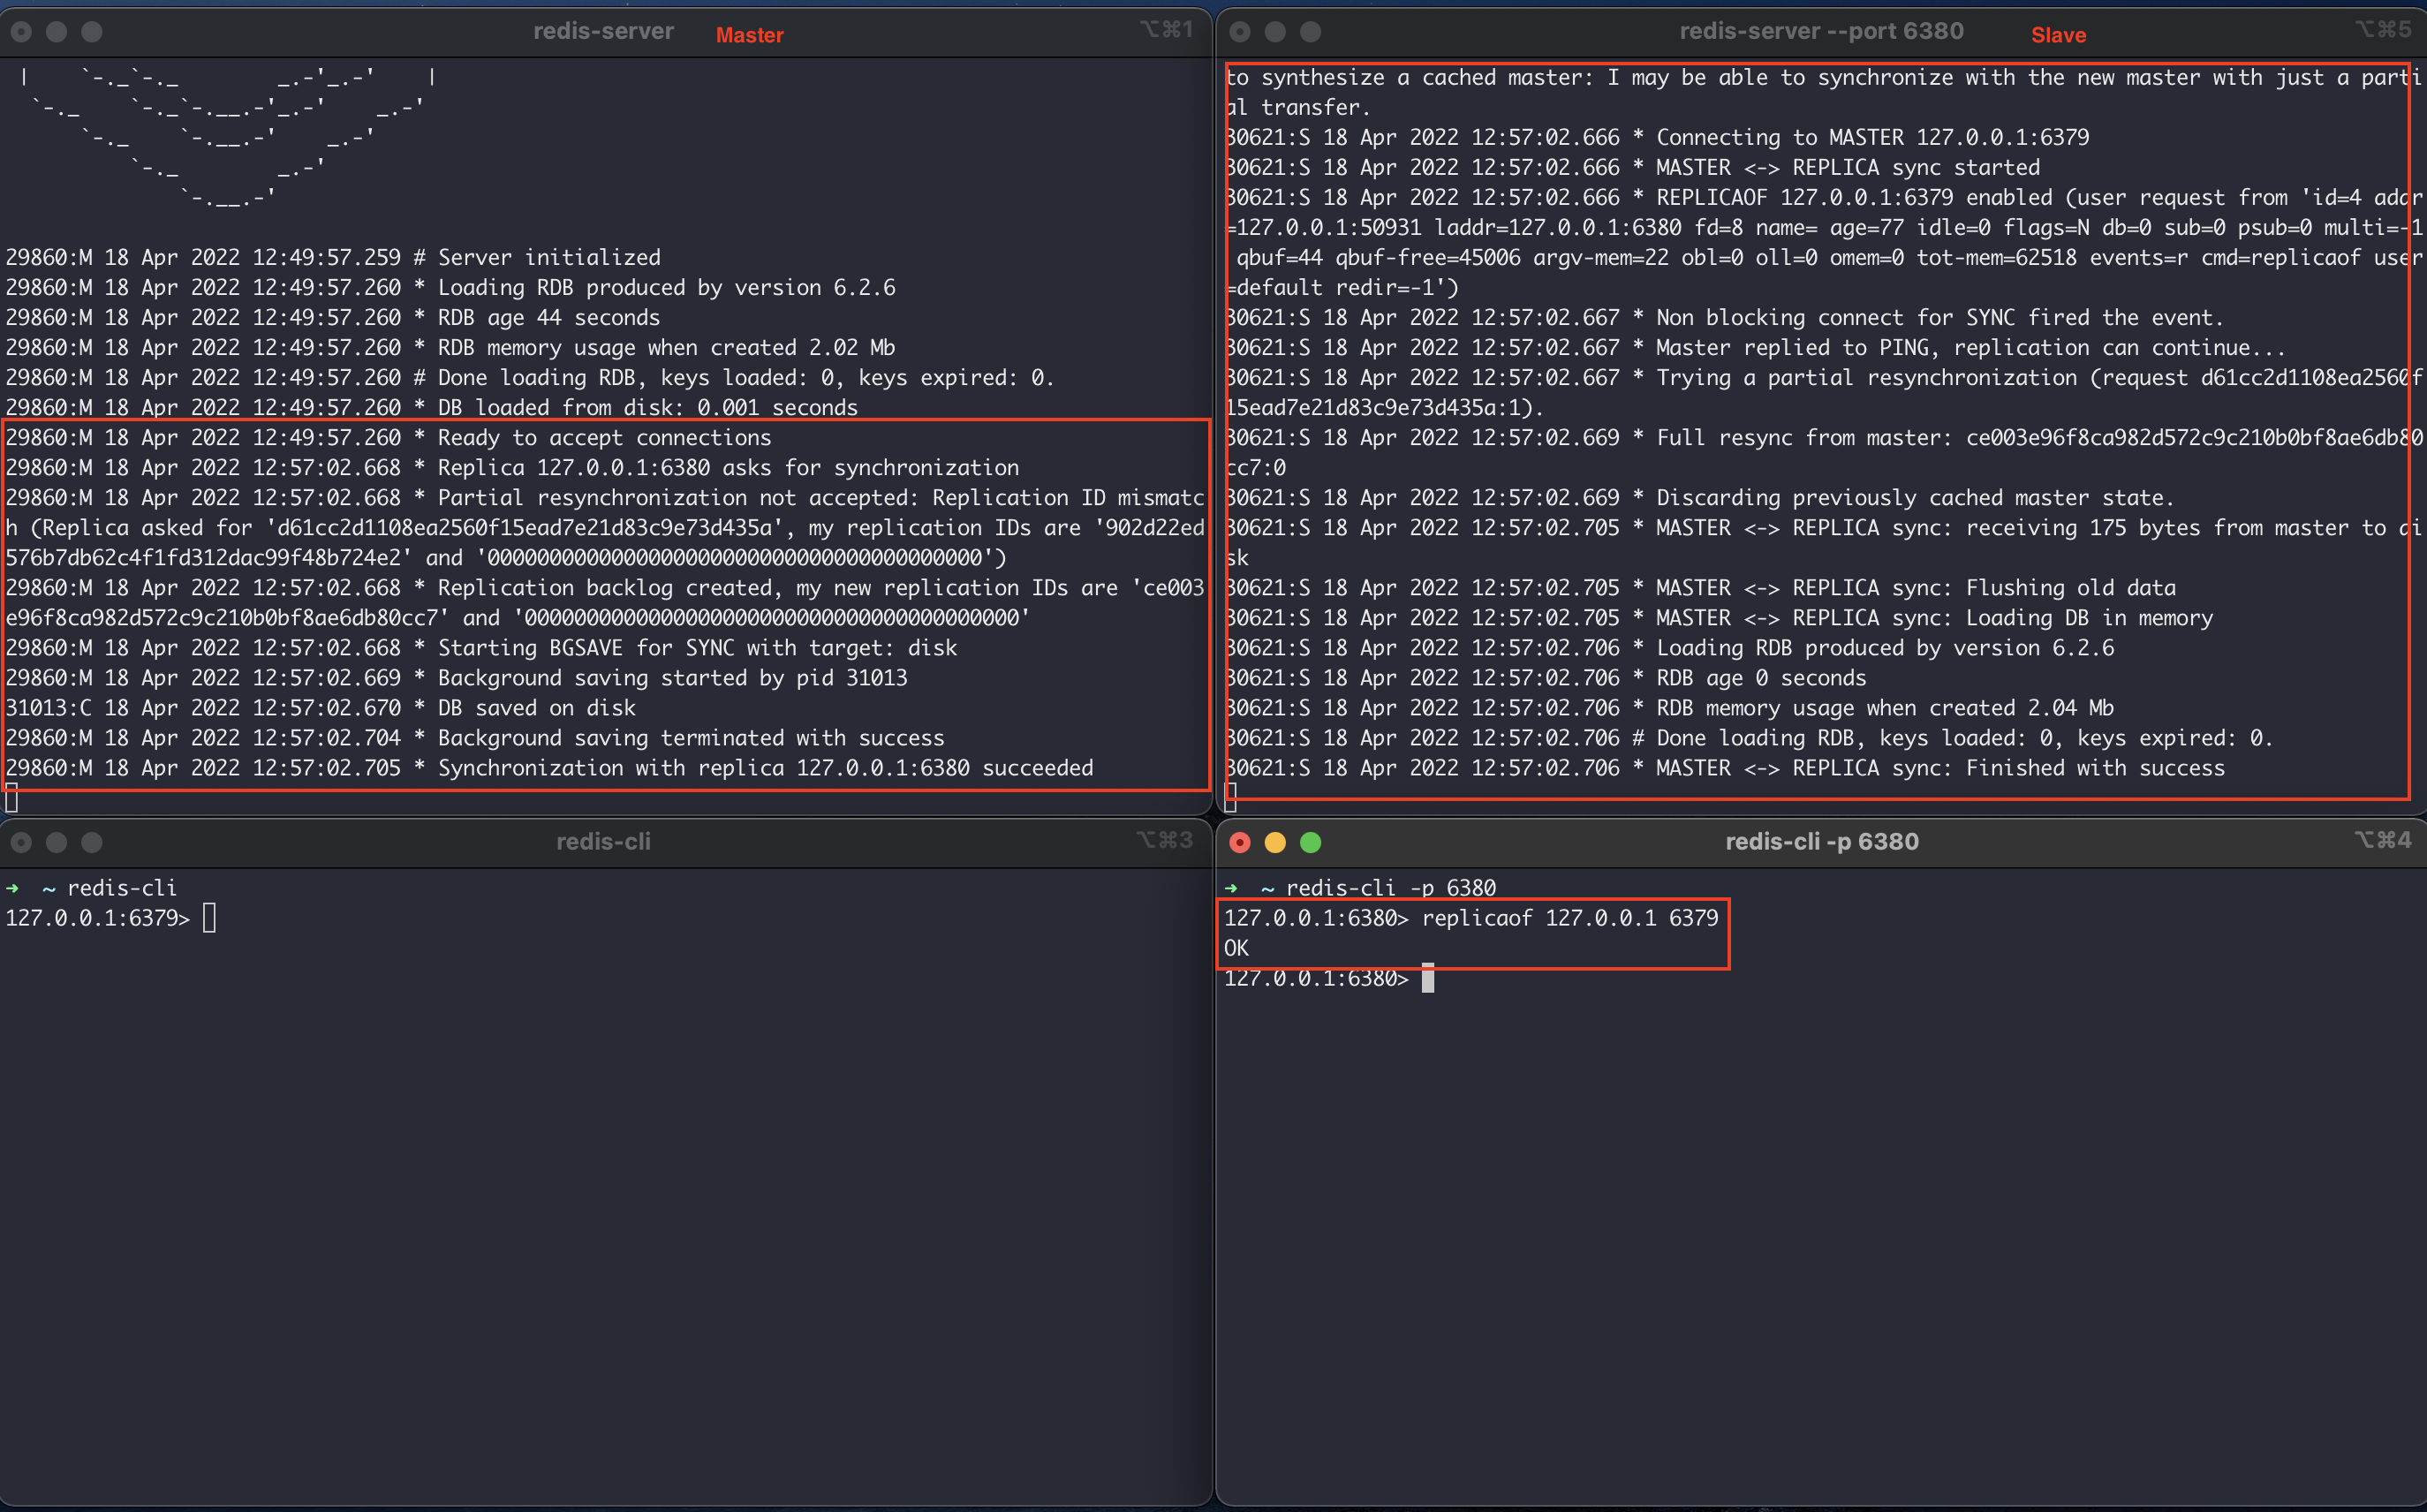Focus the 127.0.0.1:6379 redis-cli prompt
This screenshot has width=2427, height=1512.
209,918
